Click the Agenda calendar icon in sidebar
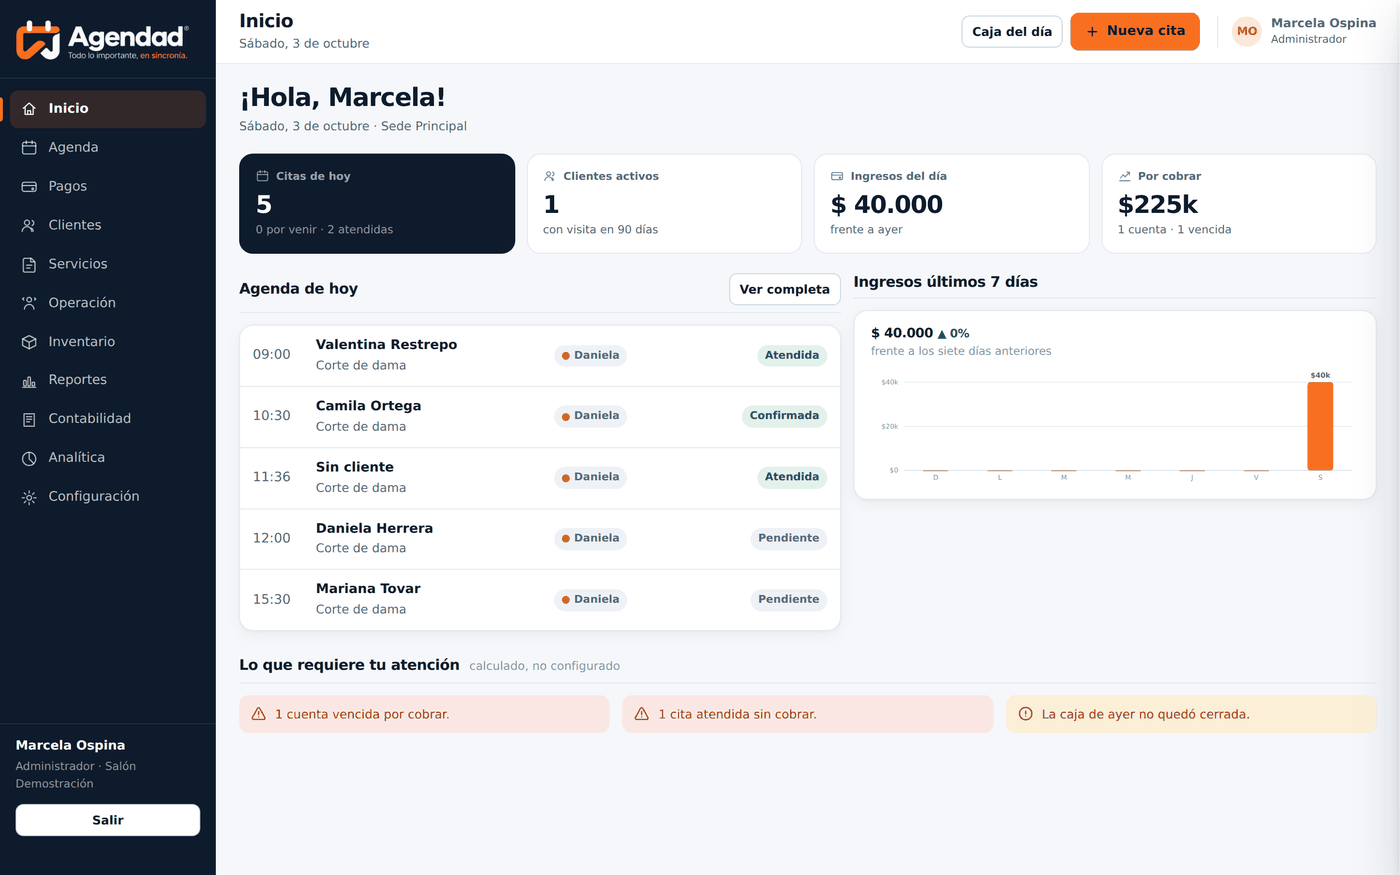 coord(29,148)
